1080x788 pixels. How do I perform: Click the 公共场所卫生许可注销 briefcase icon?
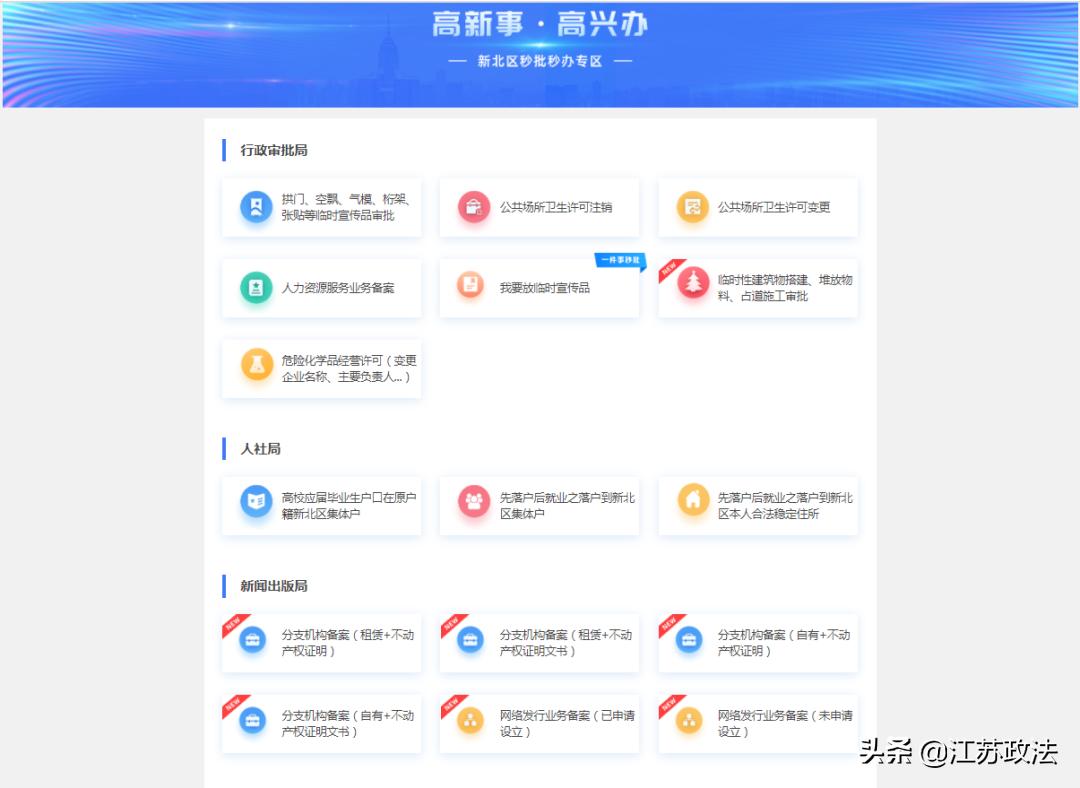(474, 207)
